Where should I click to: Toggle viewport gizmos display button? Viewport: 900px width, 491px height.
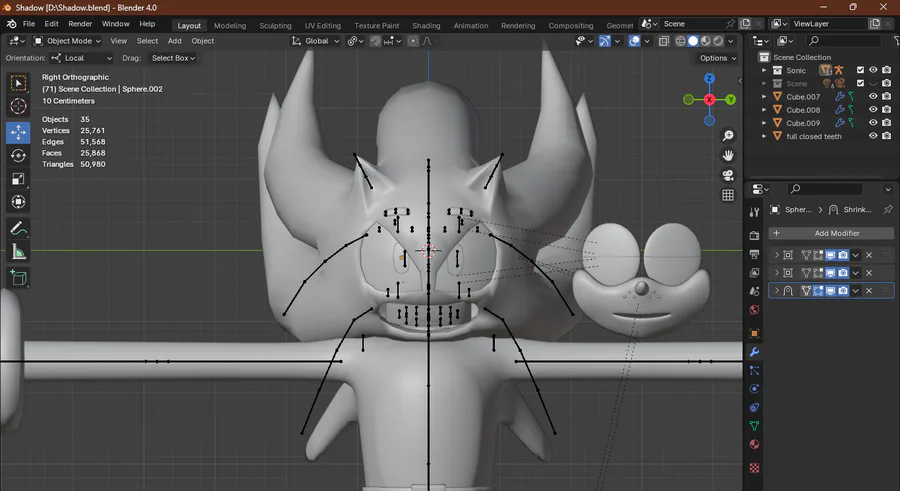(605, 41)
